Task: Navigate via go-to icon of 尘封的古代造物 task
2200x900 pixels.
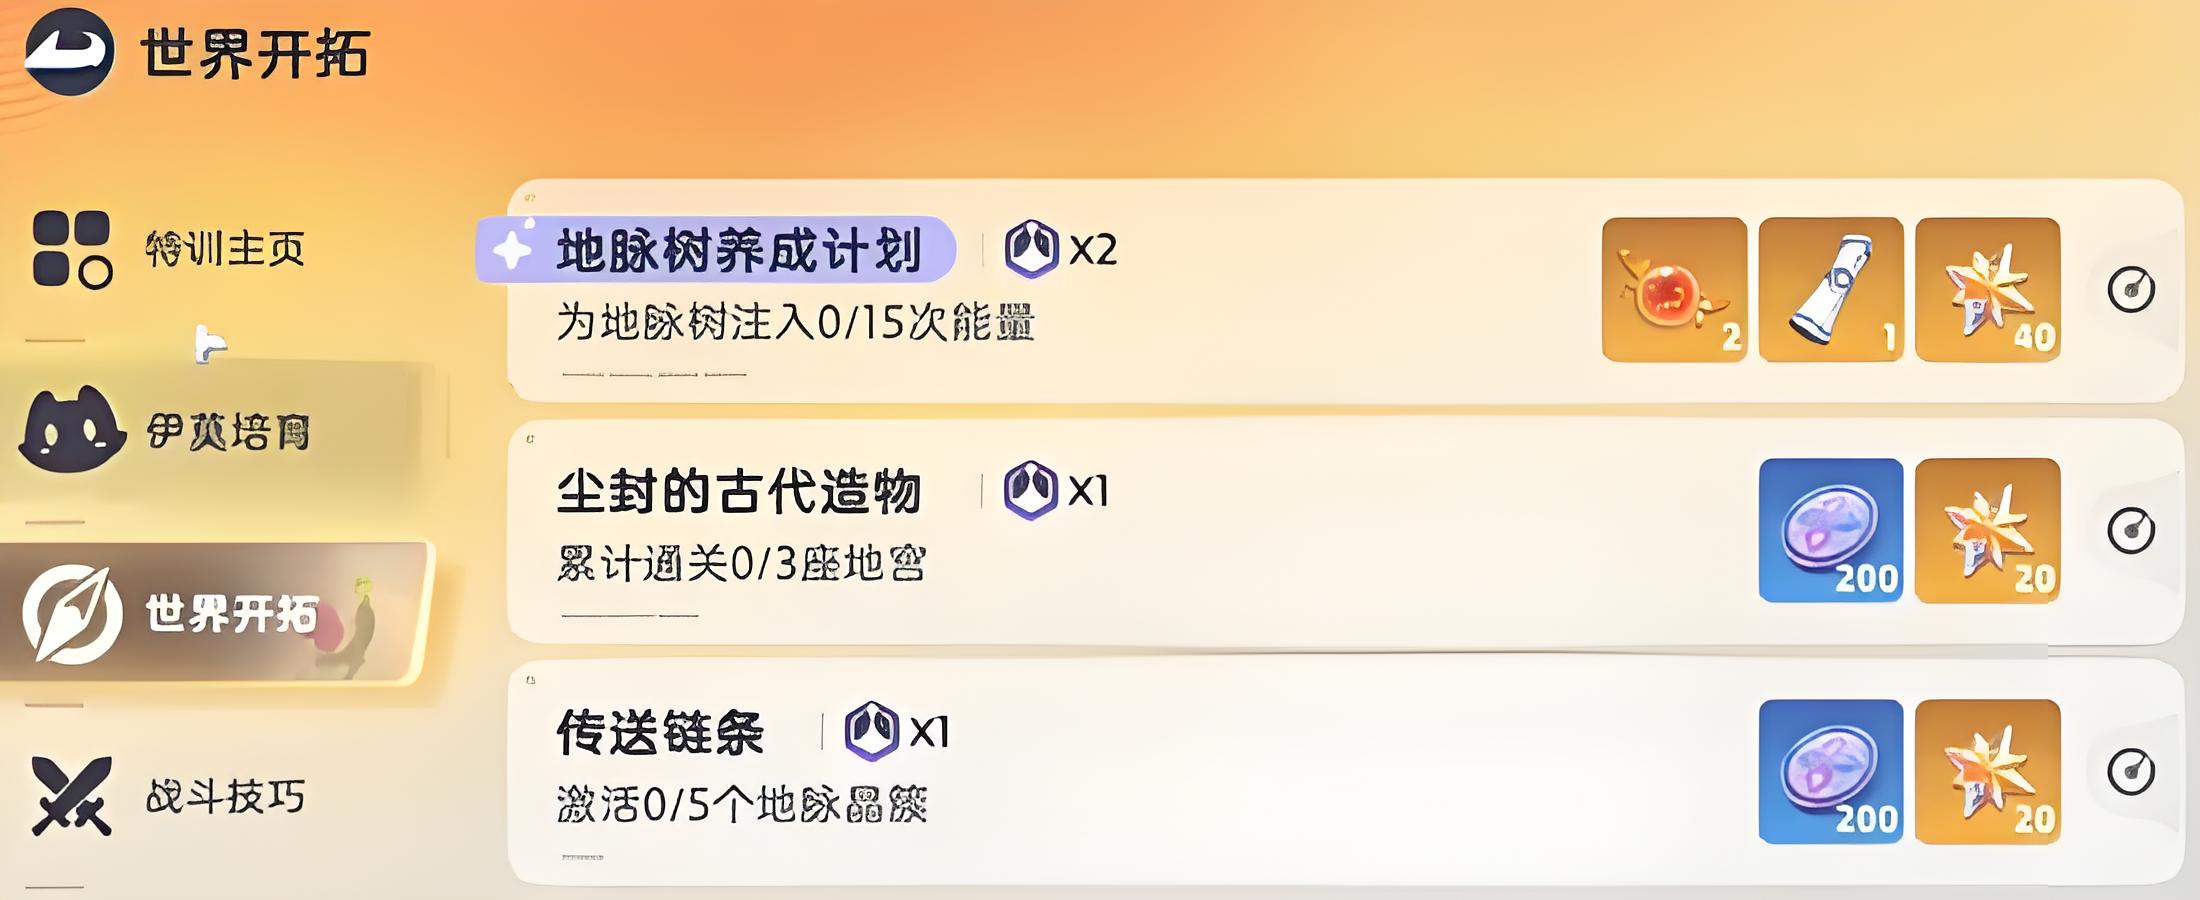Action: (2131, 531)
